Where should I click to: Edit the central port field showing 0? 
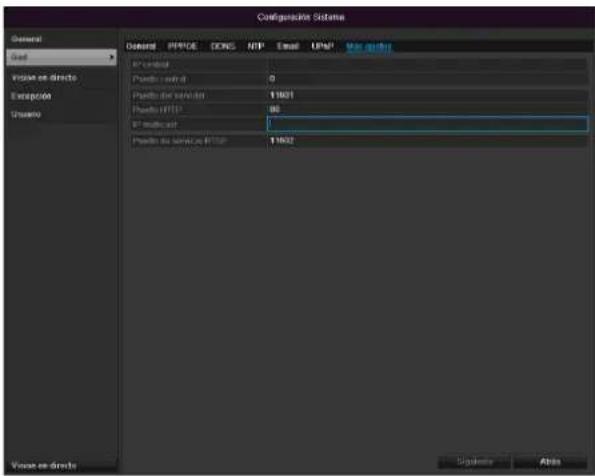(x=428, y=79)
